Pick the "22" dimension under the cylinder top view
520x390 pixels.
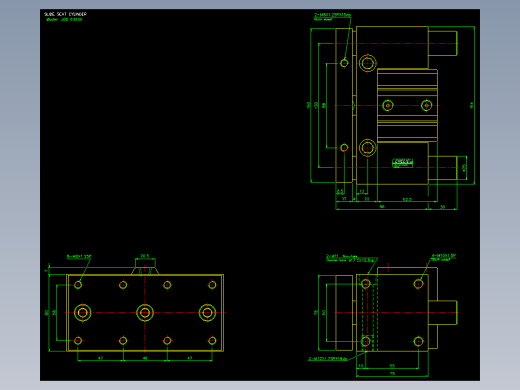click(366, 199)
